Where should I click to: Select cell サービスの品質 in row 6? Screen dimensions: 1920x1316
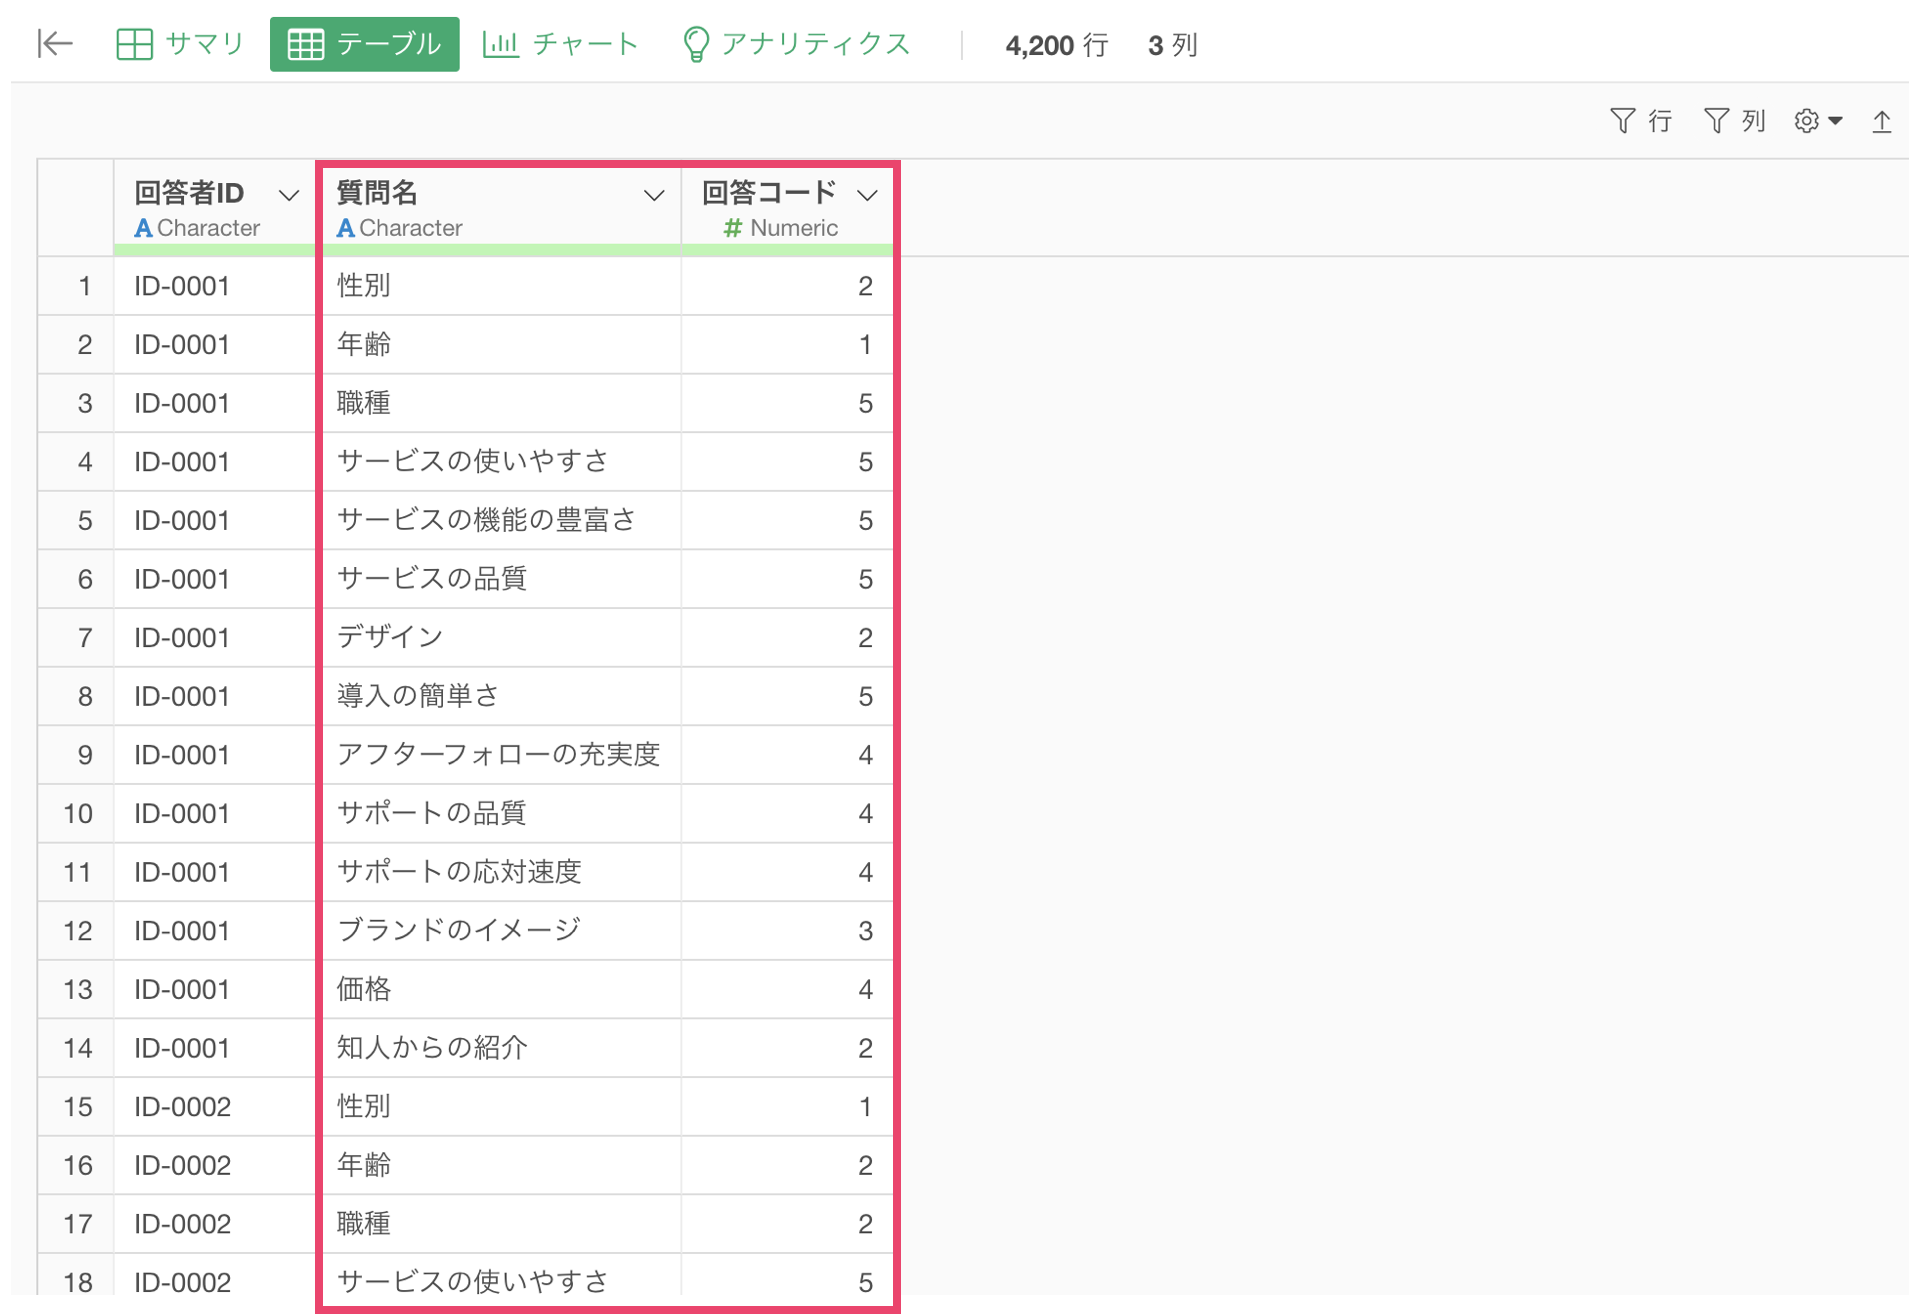(x=431, y=579)
